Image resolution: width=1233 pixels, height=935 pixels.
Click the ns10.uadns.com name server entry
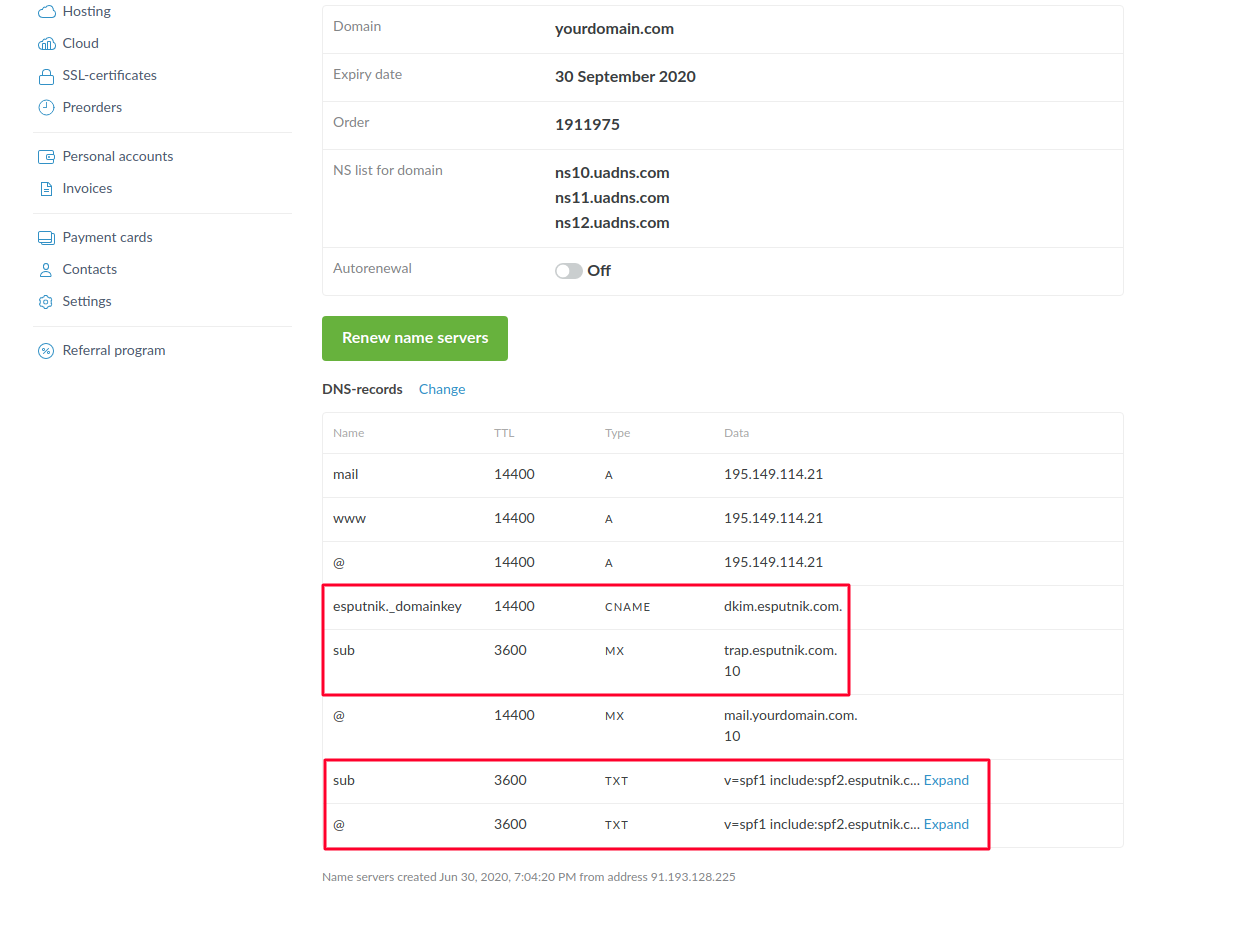[612, 173]
